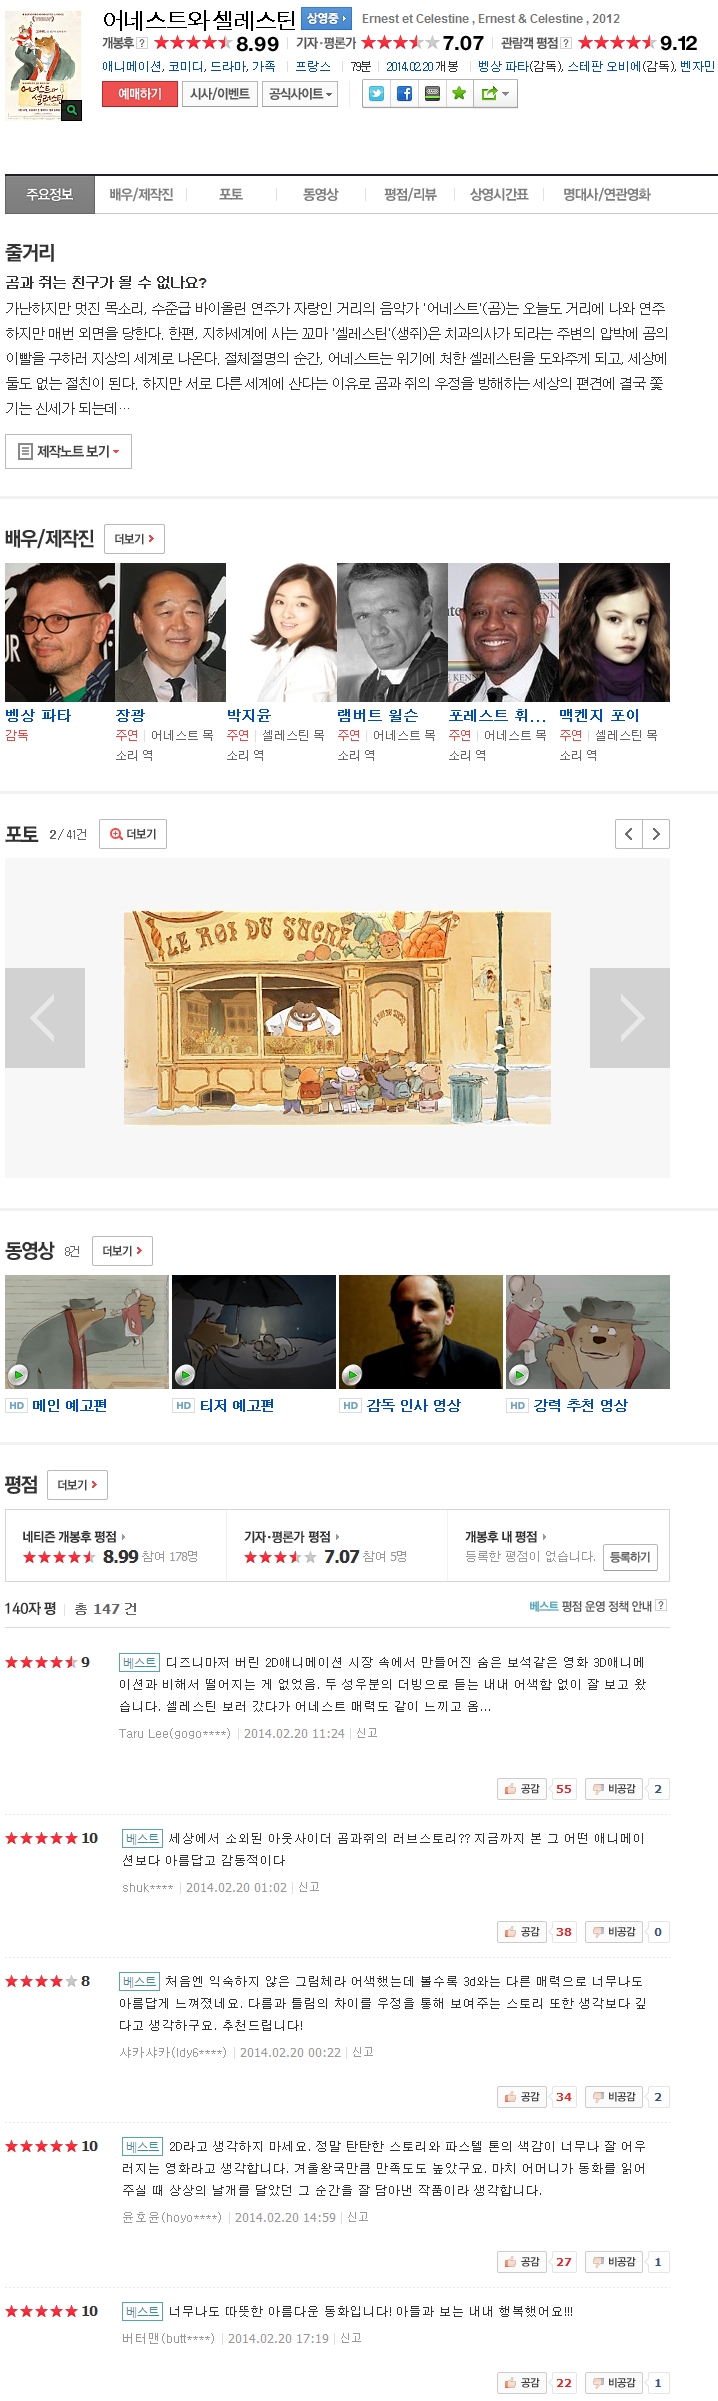718x2401 pixels.
Task: Open actor 박지윤's profile photo
Action: pyautogui.click(x=281, y=632)
